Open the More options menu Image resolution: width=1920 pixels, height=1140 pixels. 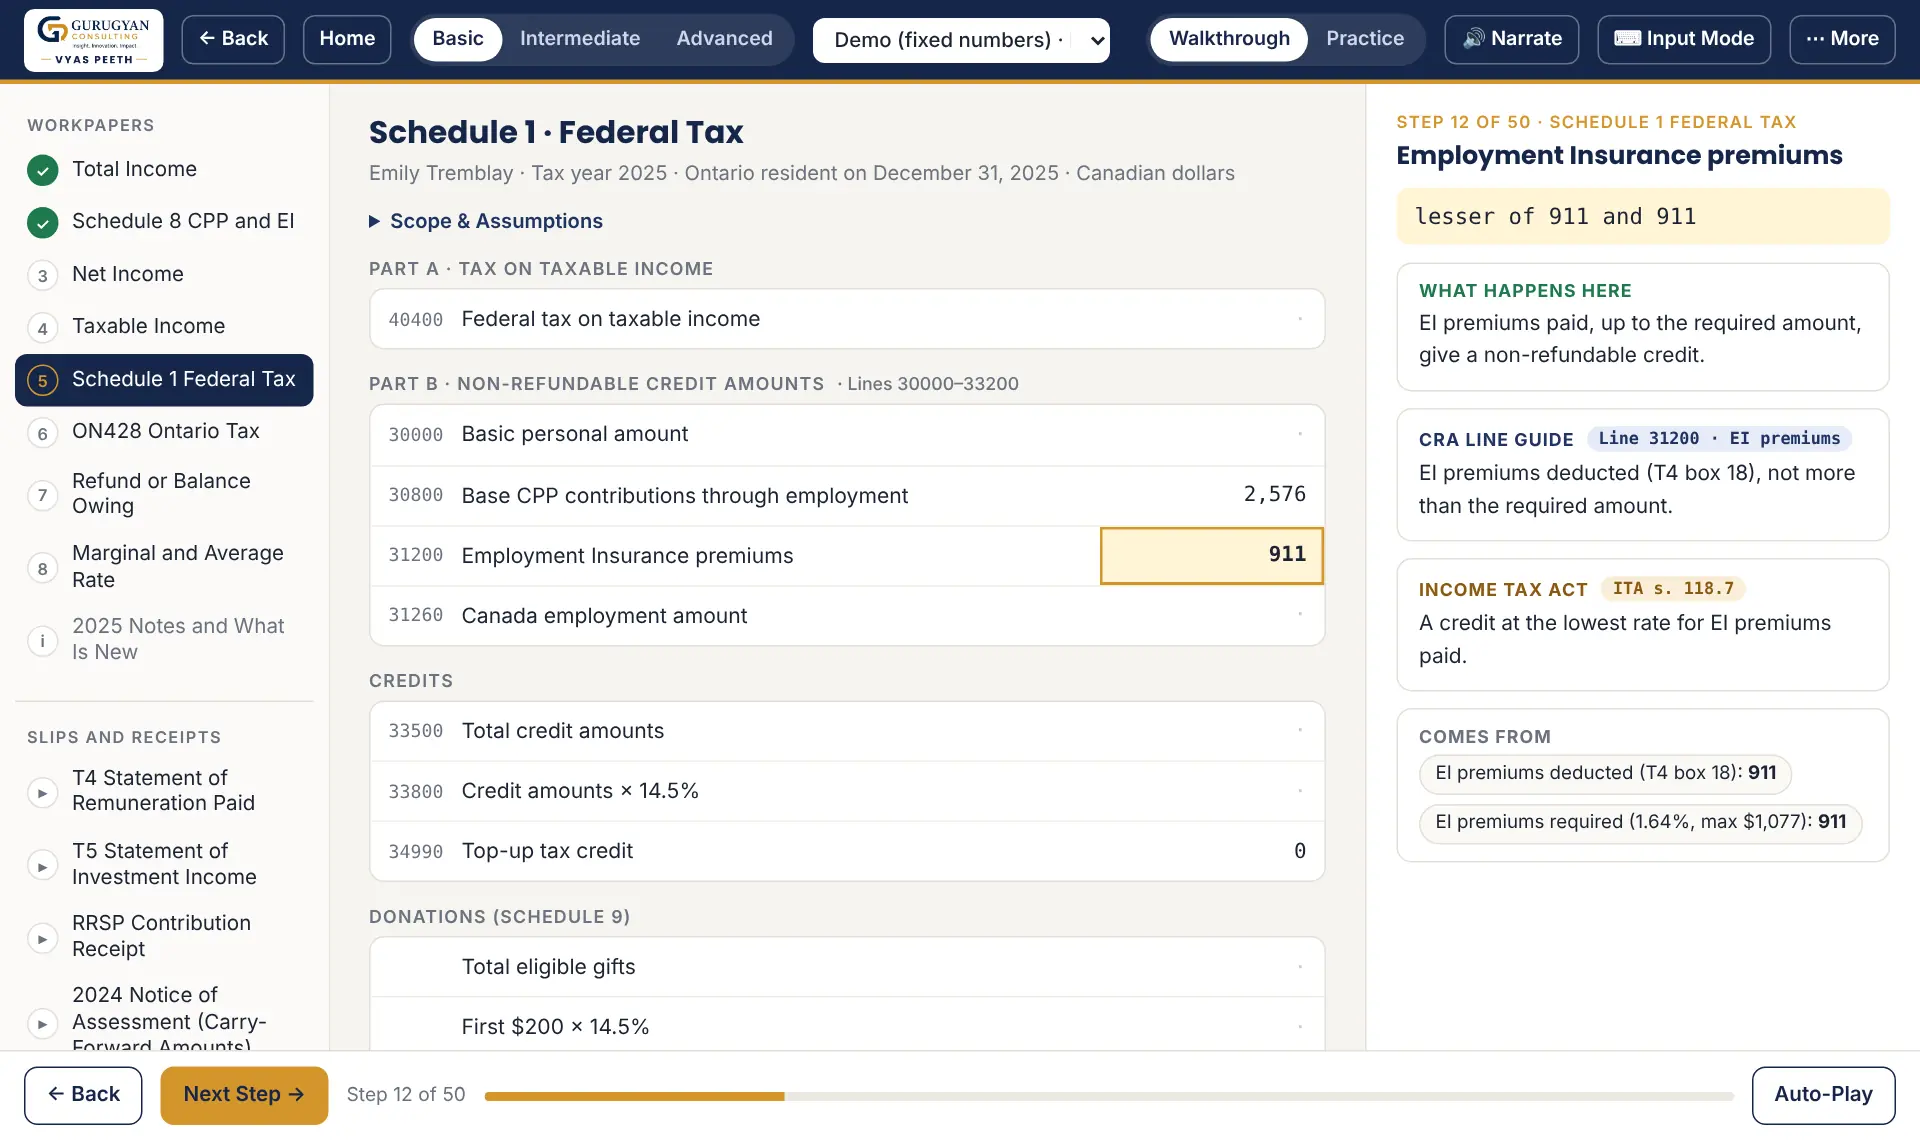point(1841,39)
